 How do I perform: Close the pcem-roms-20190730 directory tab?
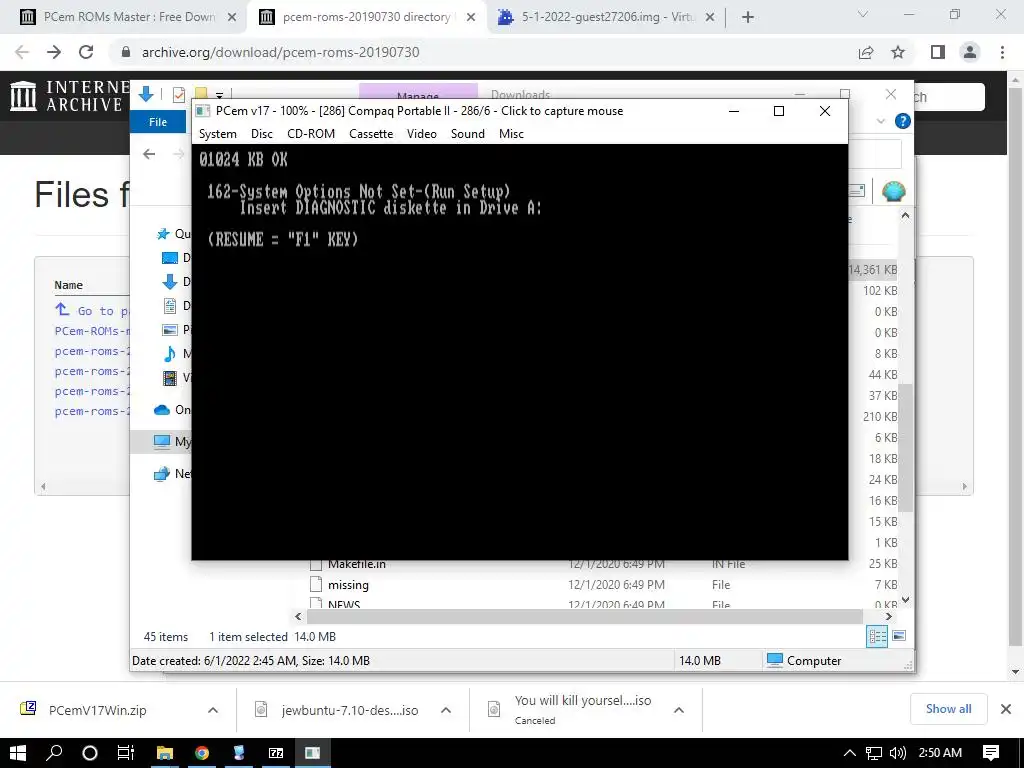(x=471, y=17)
